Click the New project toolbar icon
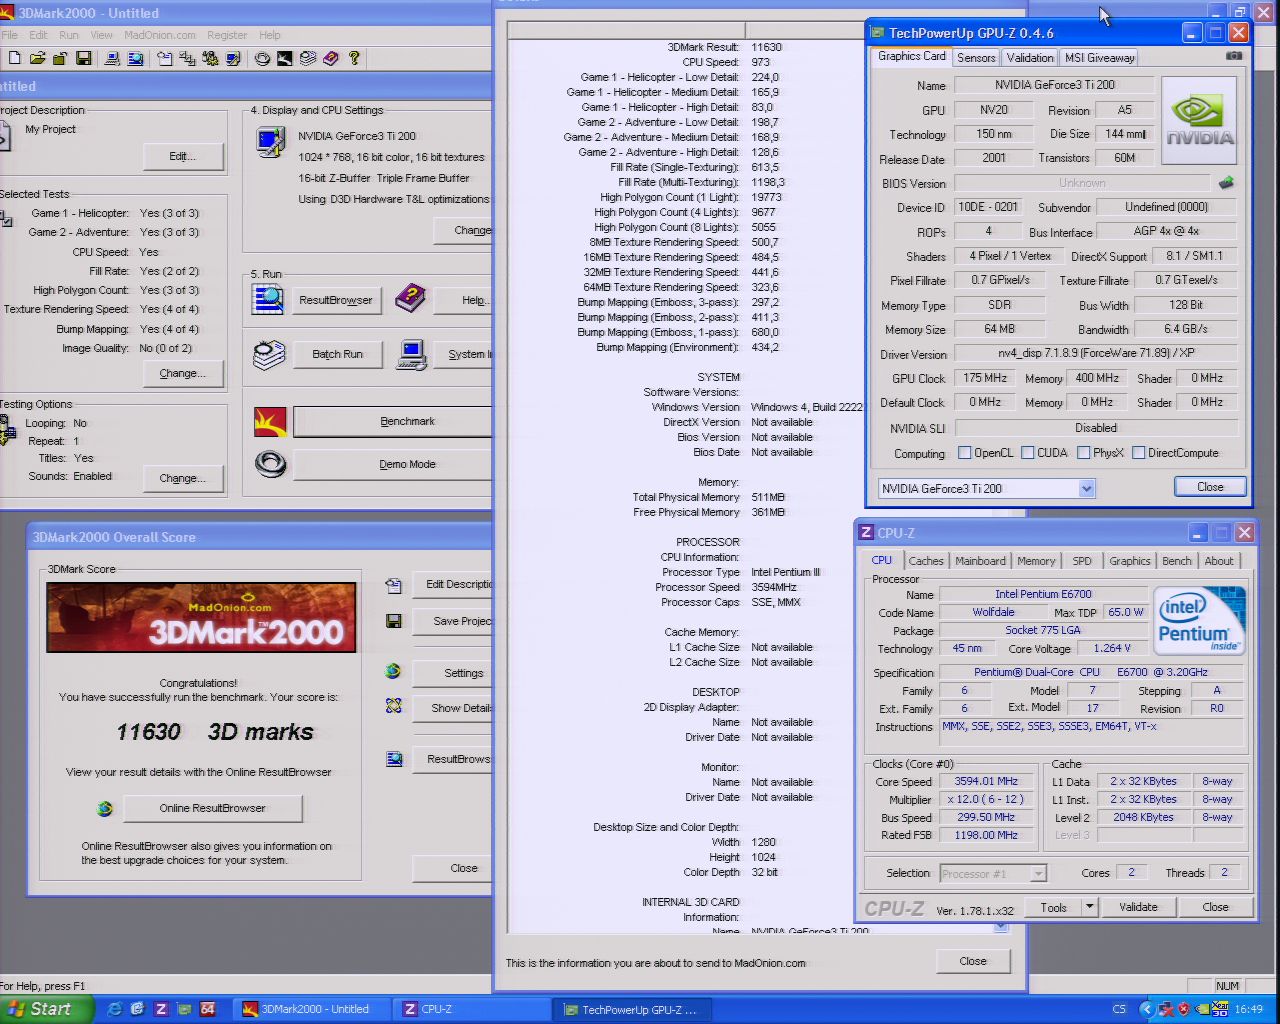 pos(14,58)
